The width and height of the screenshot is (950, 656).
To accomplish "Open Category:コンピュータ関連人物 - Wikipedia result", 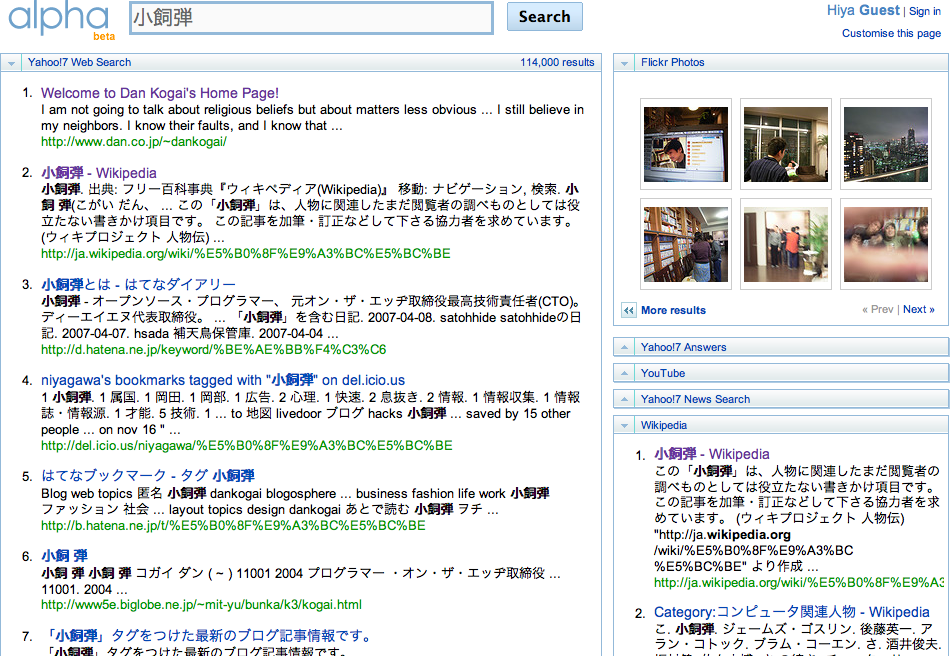I will (792, 612).
